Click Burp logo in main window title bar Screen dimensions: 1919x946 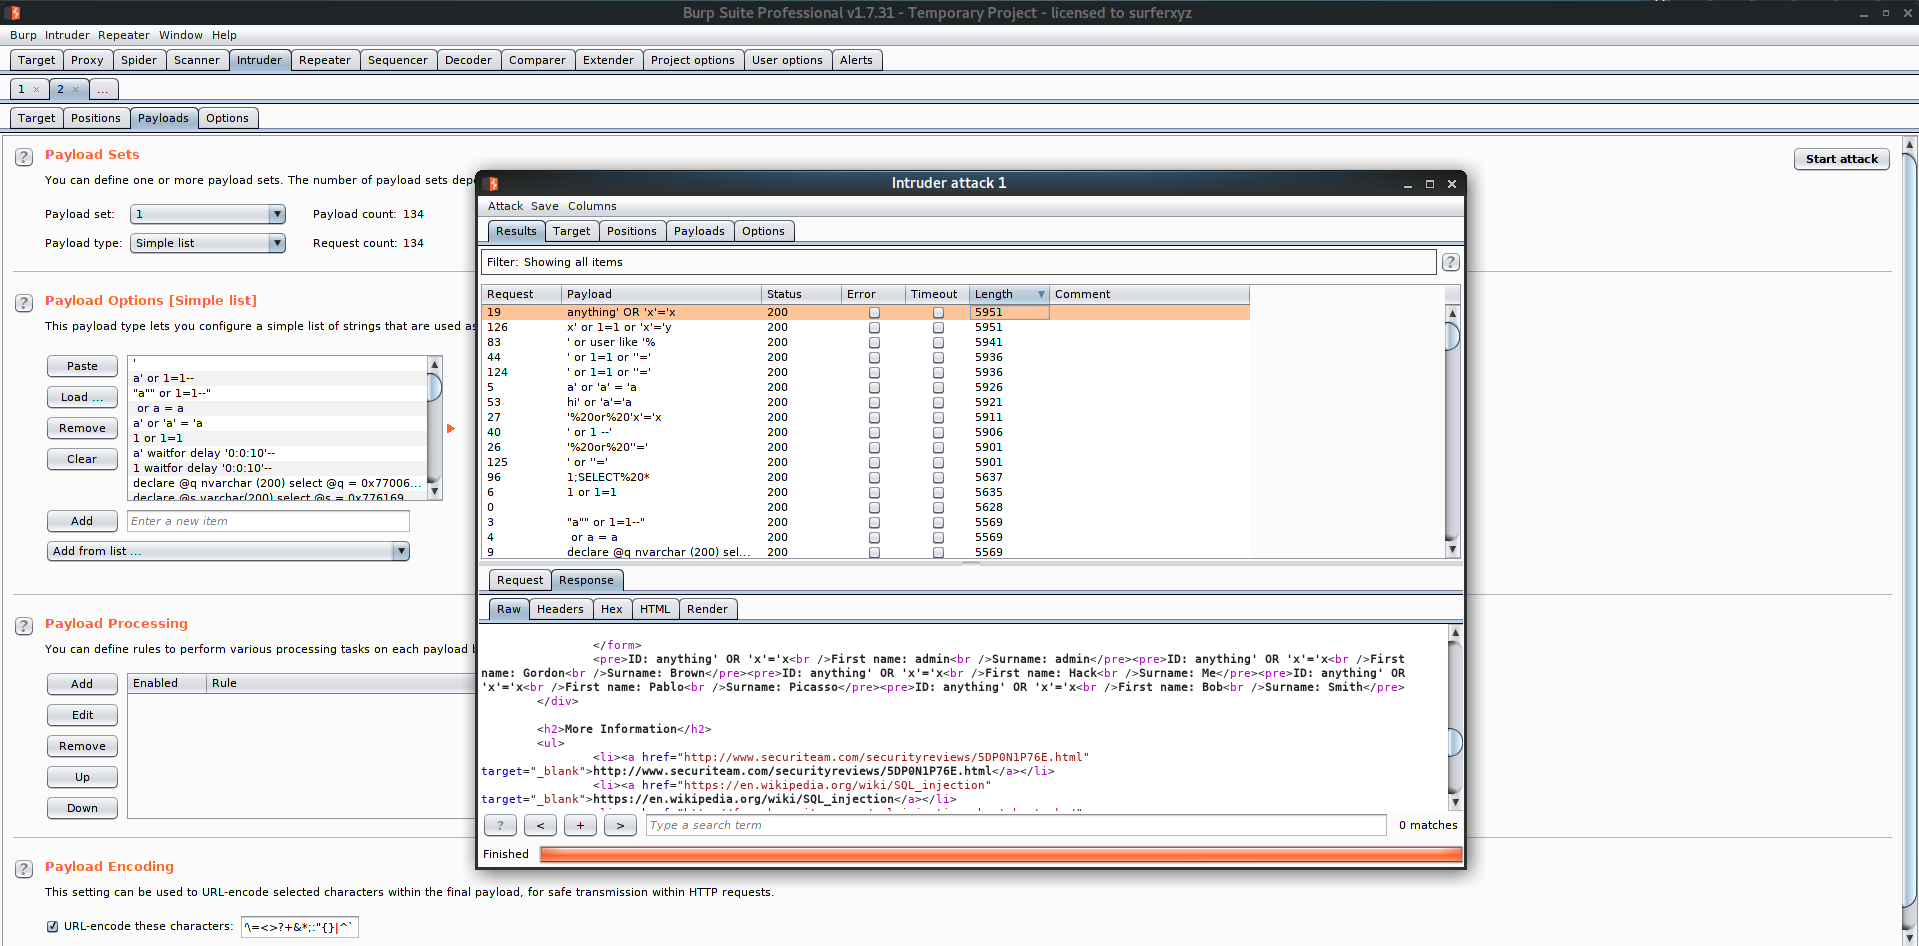pos(14,12)
